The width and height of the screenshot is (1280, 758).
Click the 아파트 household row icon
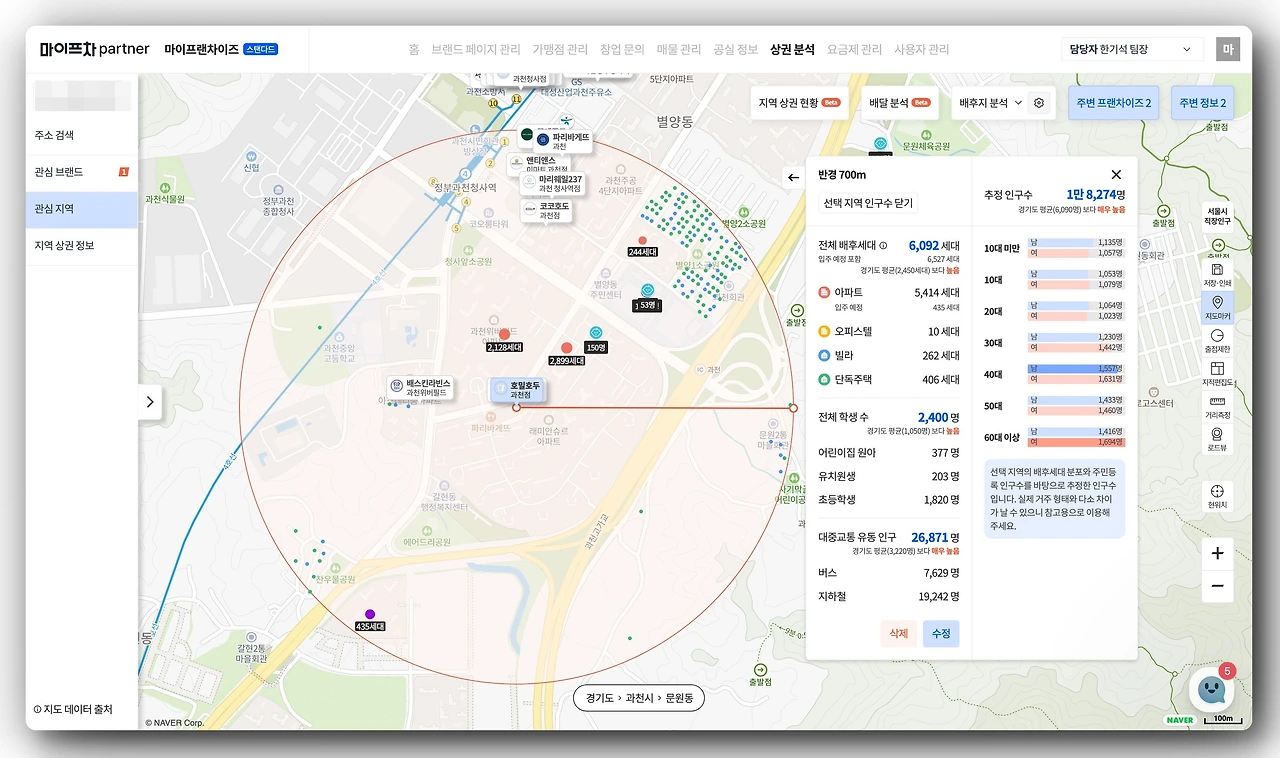tap(824, 293)
